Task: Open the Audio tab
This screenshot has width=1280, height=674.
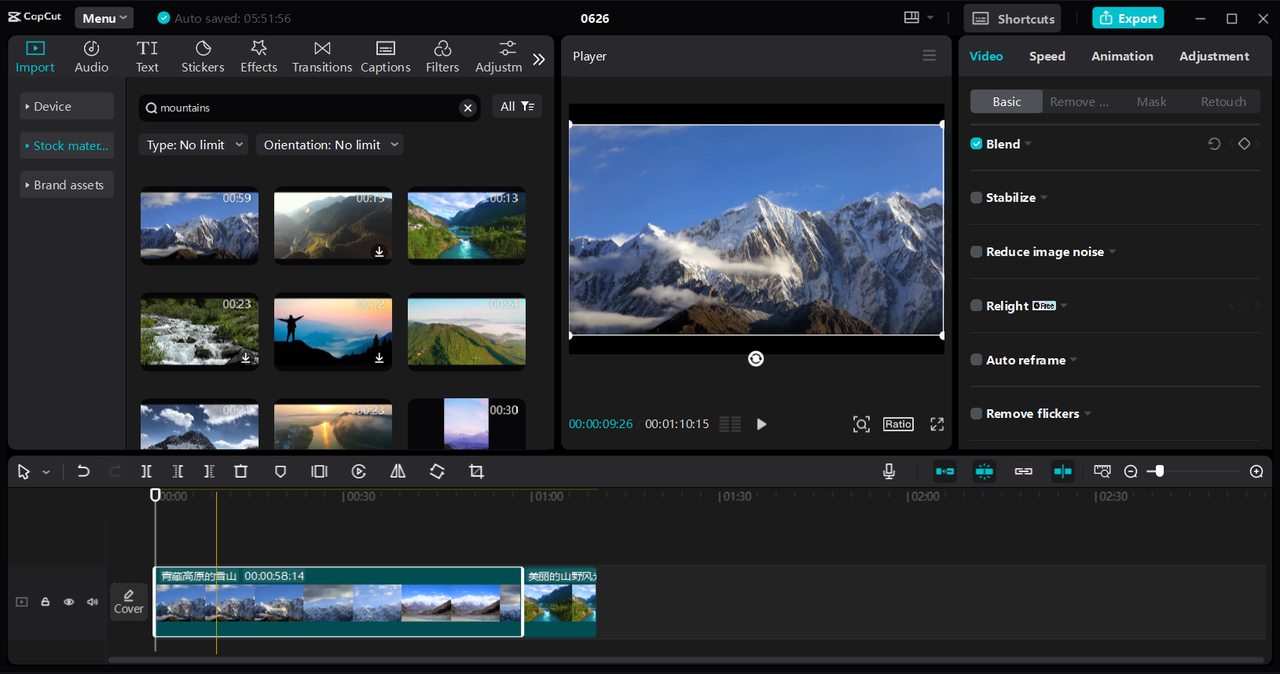Action: point(91,57)
